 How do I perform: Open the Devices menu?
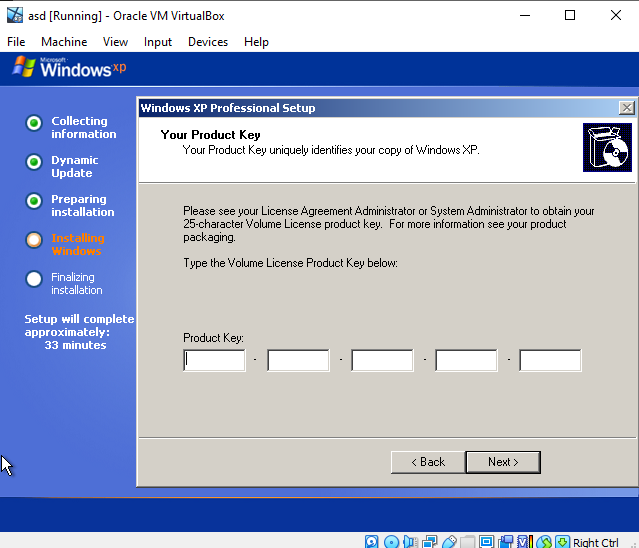pos(208,42)
